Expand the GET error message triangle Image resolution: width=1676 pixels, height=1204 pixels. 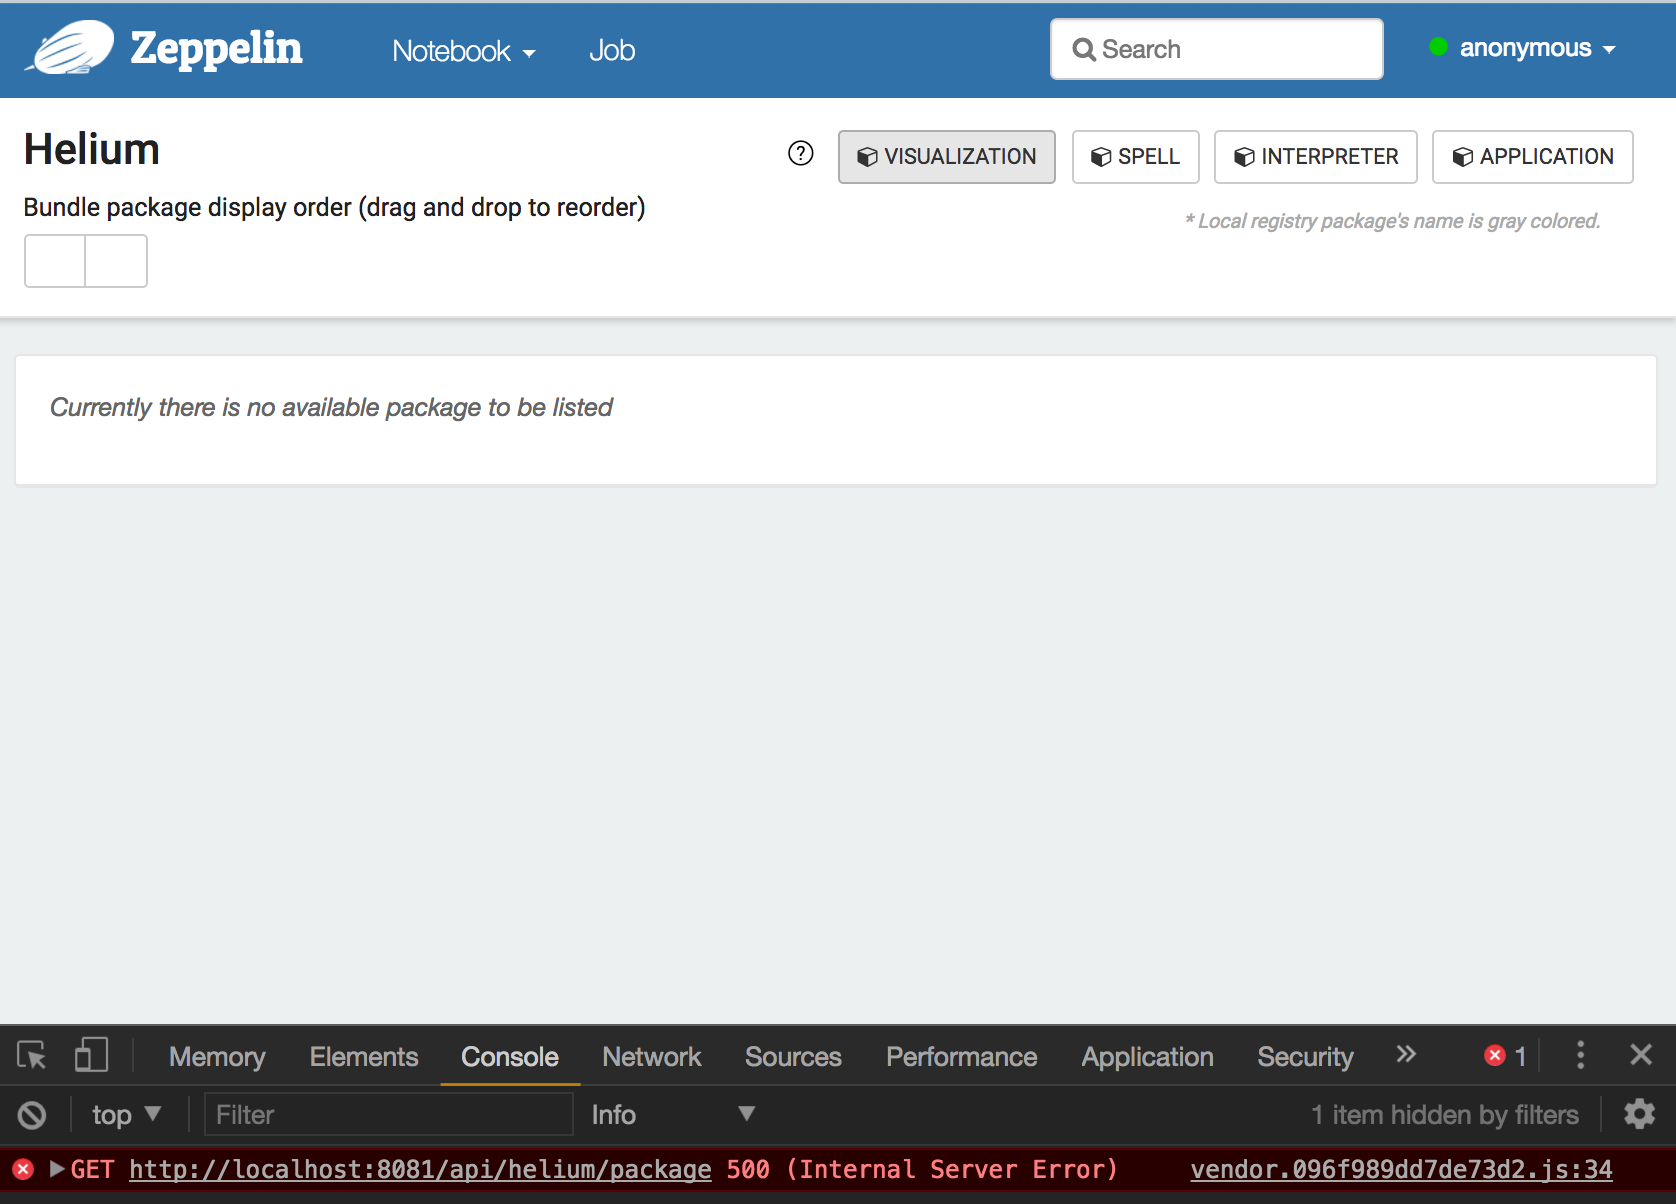click(57, 1169)
